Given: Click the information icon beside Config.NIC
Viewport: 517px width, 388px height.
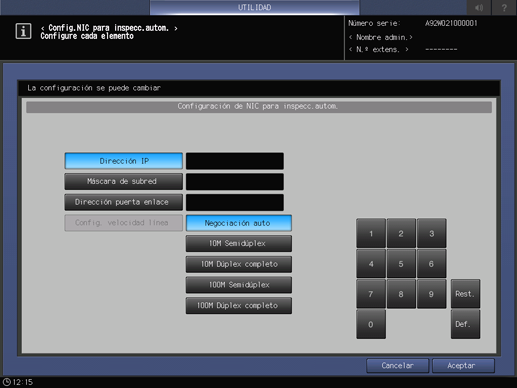Looking at the screenshot, I should [23, 31].
